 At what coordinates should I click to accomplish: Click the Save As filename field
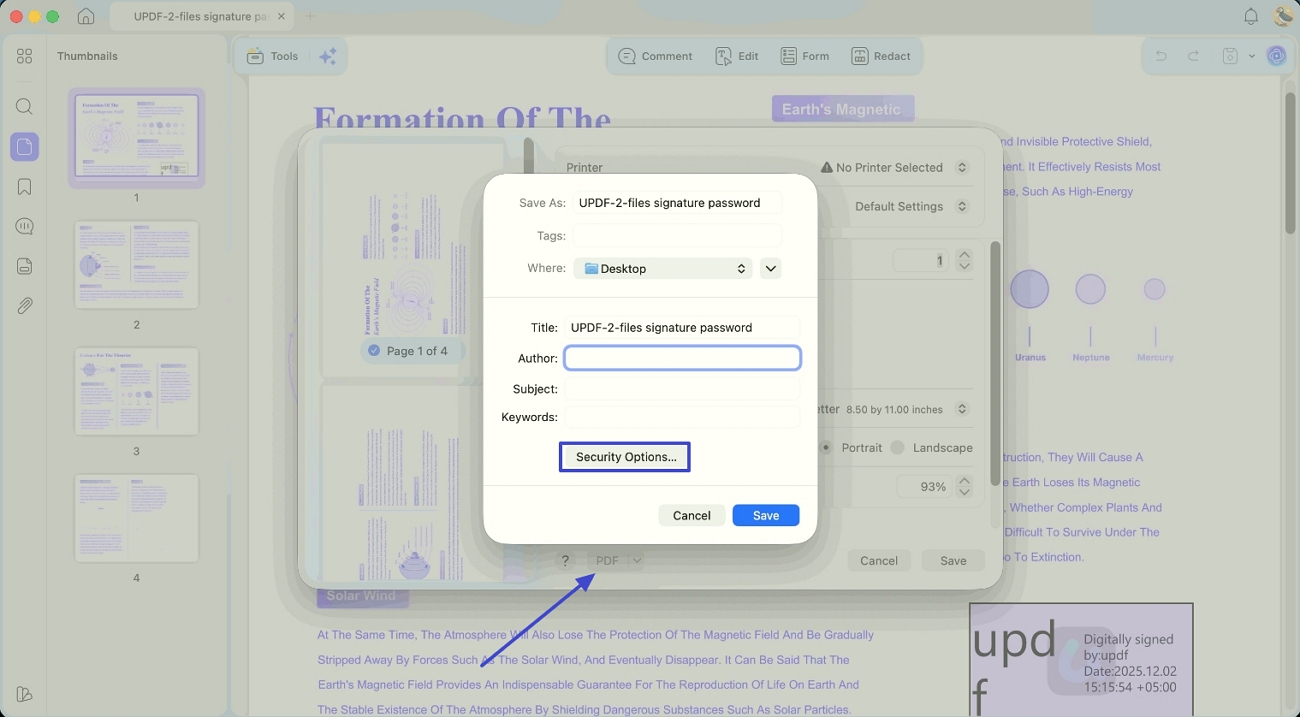click(x=677, y=202)
